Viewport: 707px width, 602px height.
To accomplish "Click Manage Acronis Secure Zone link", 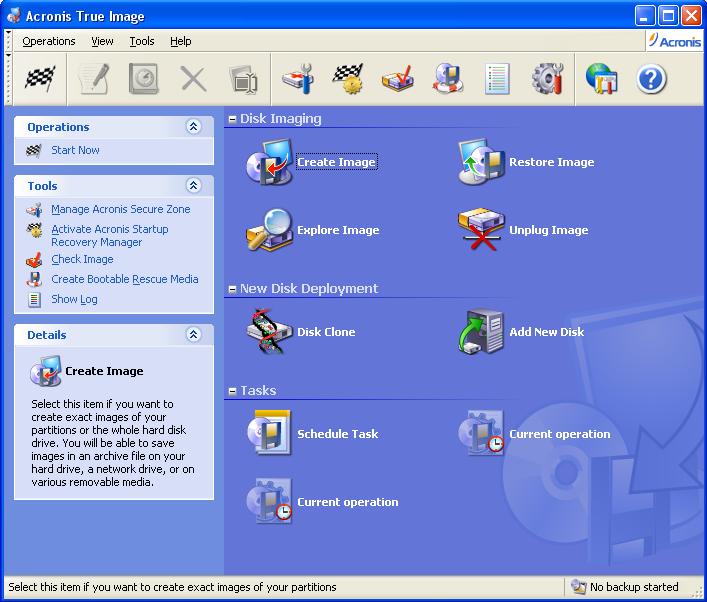I will (121, 209).
